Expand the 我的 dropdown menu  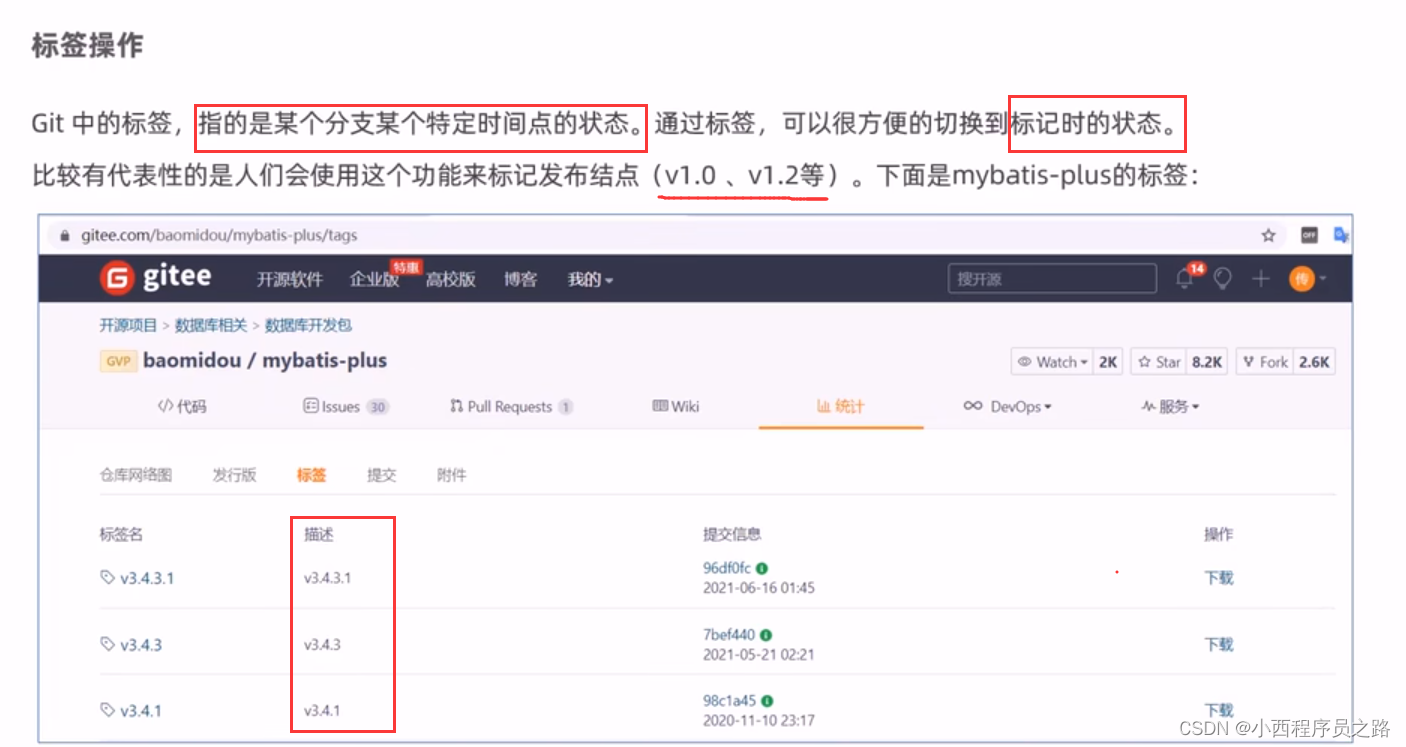pos(590,279)
